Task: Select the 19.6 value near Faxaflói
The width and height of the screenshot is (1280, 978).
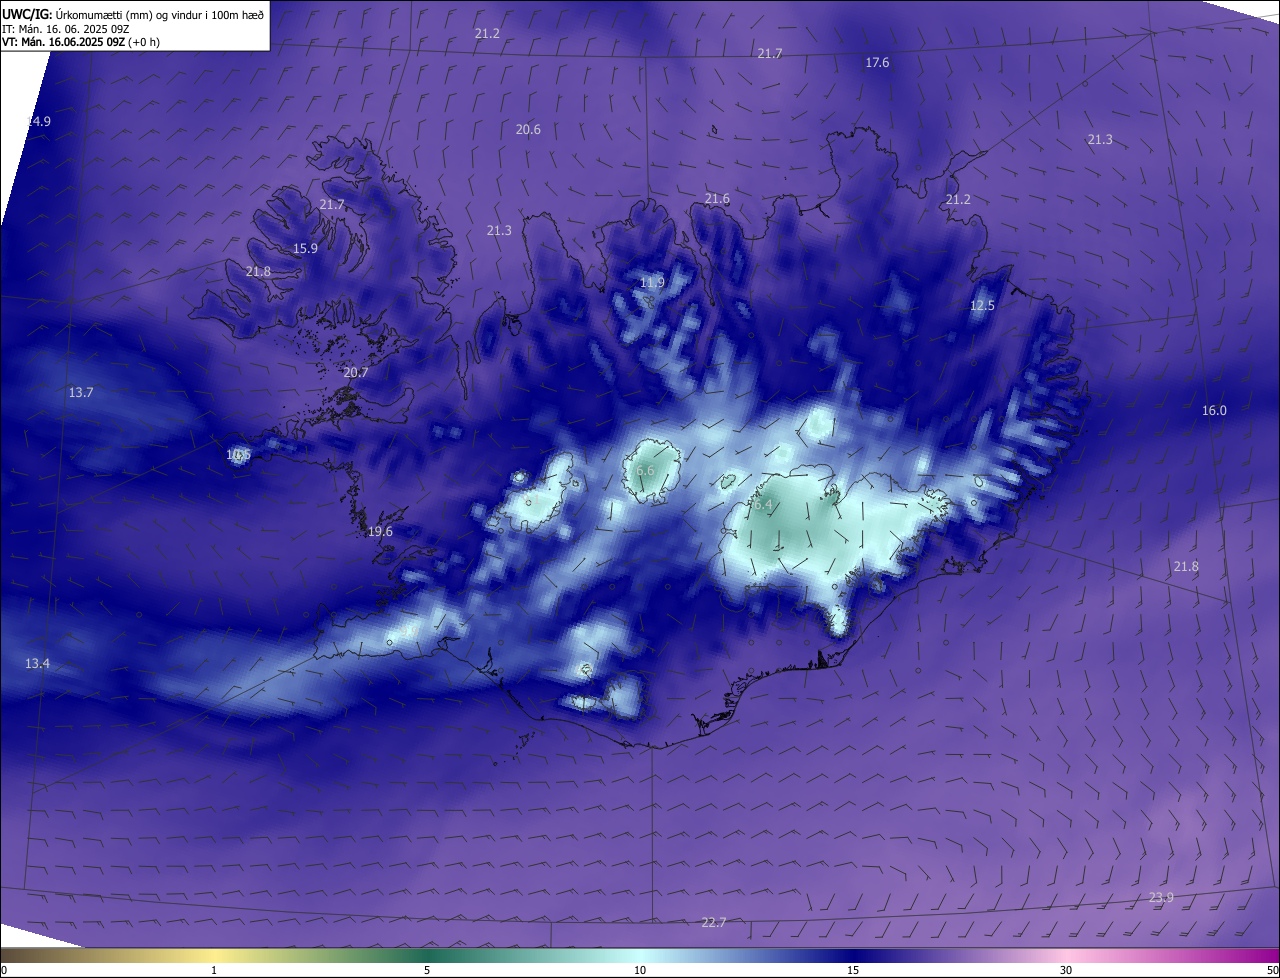Action: (x=380, y=532)
